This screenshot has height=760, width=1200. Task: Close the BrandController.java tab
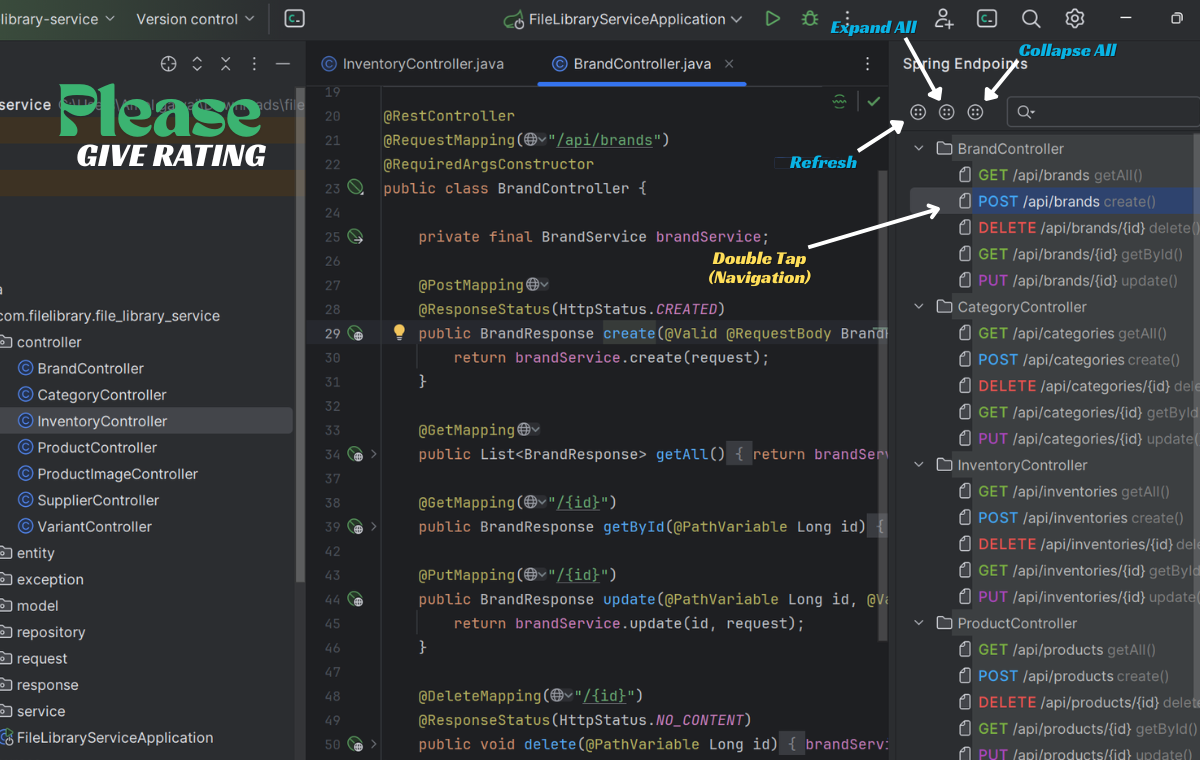click(729, 64)
